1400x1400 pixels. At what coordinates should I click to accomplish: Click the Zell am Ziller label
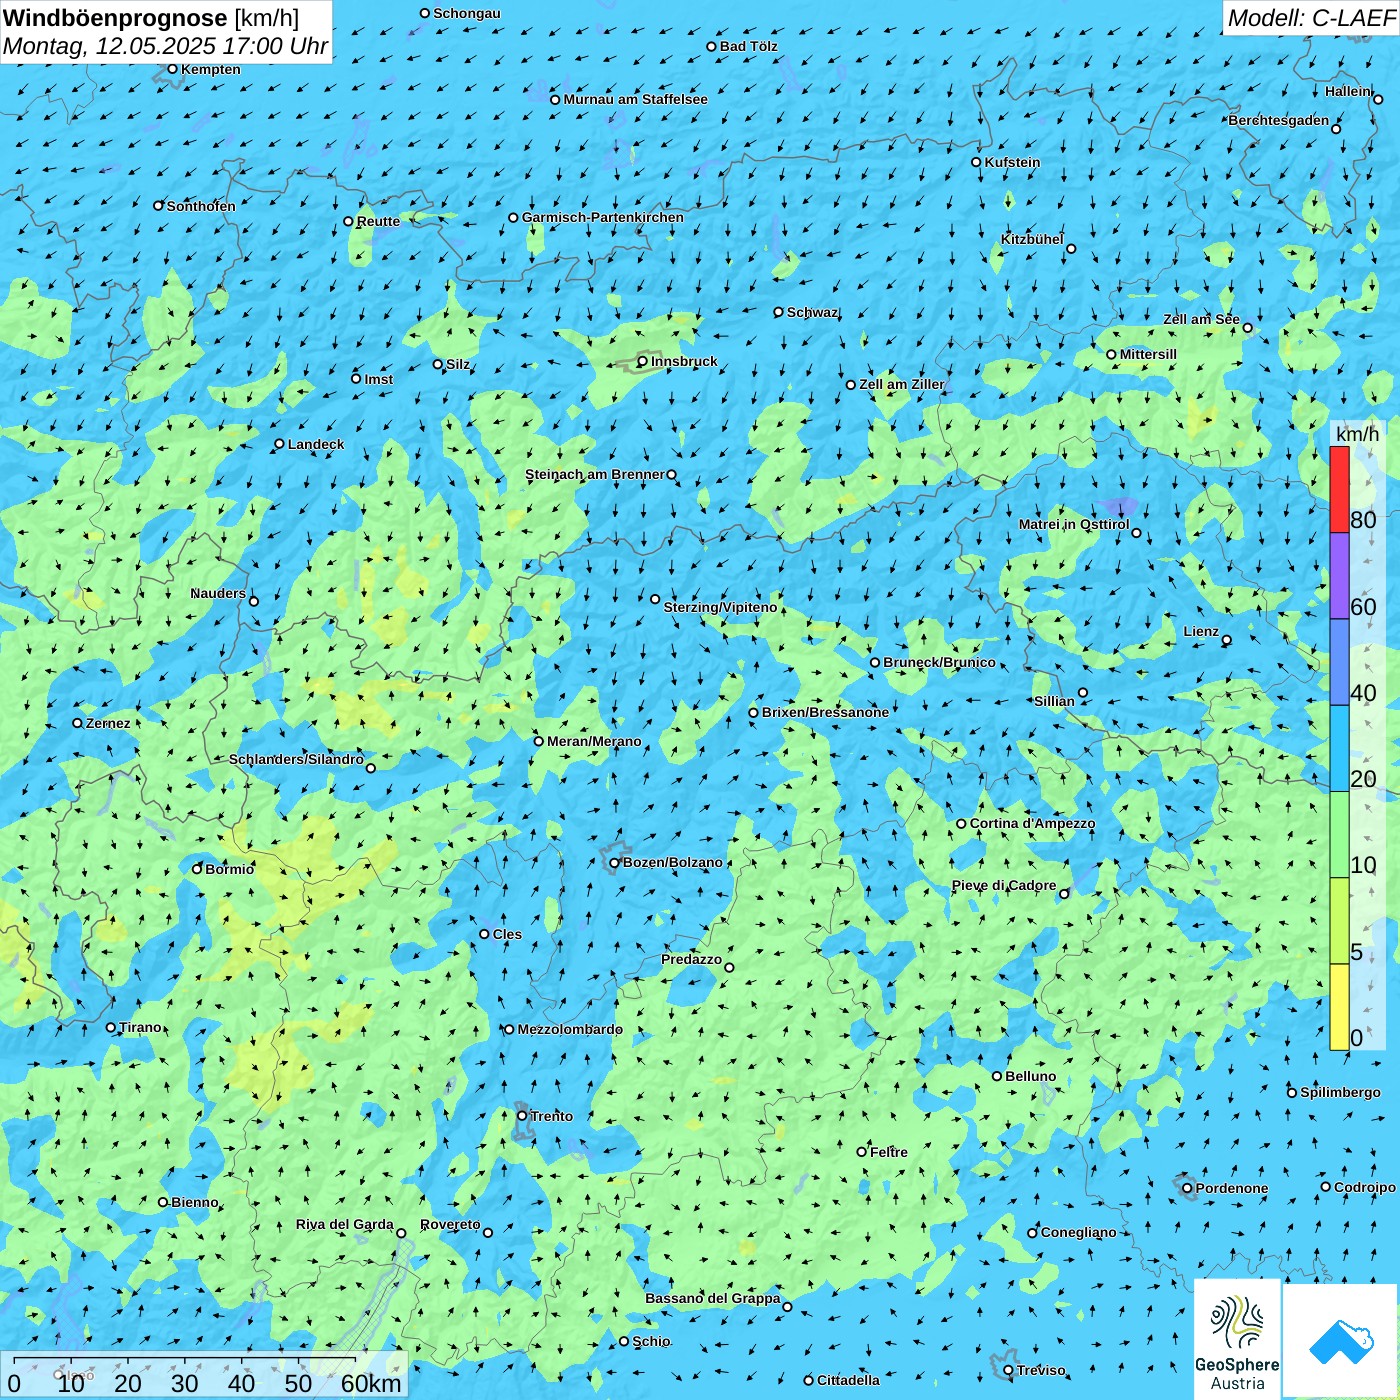pyautogui.click(x=902, y=384)
